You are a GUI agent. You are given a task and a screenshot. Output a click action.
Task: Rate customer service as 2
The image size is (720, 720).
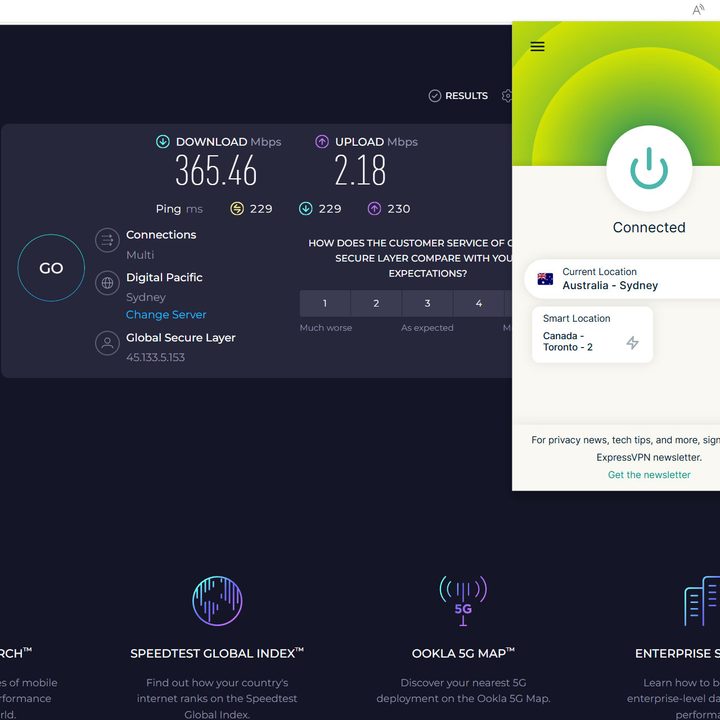point(376,303)
